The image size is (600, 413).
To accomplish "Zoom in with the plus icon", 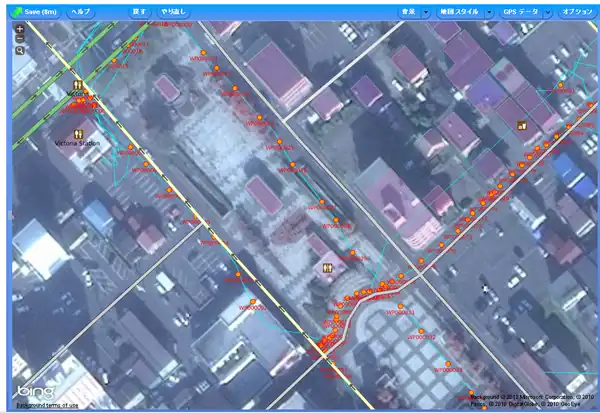I will (20, 29).
